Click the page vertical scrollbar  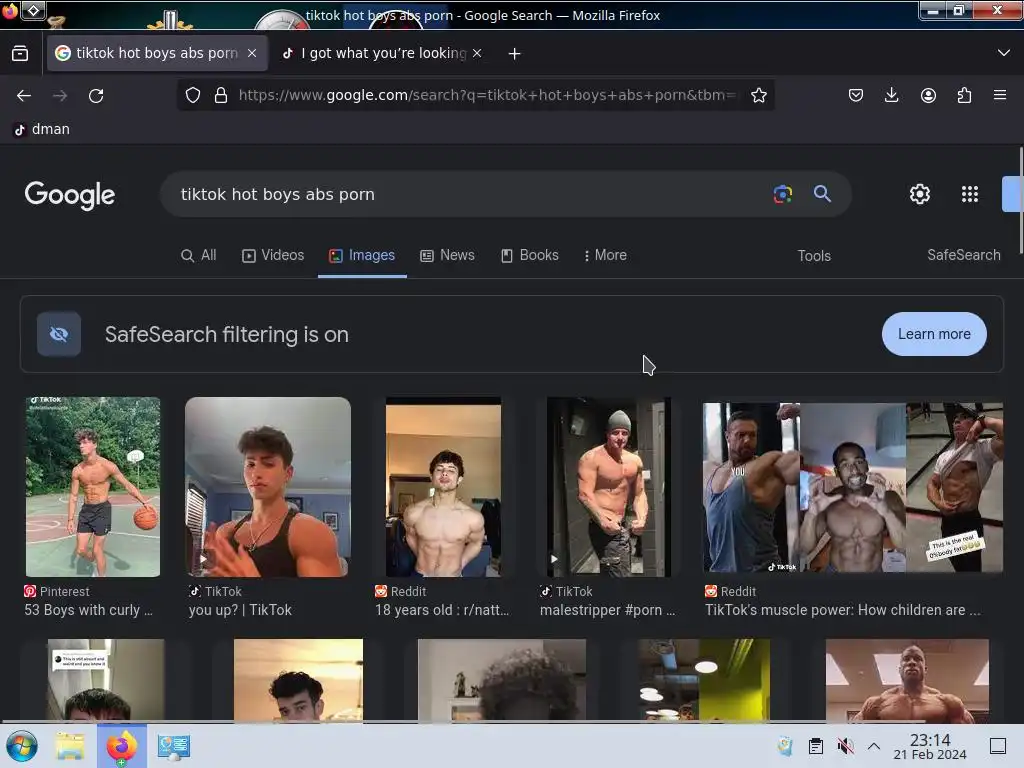[1020, 201]
